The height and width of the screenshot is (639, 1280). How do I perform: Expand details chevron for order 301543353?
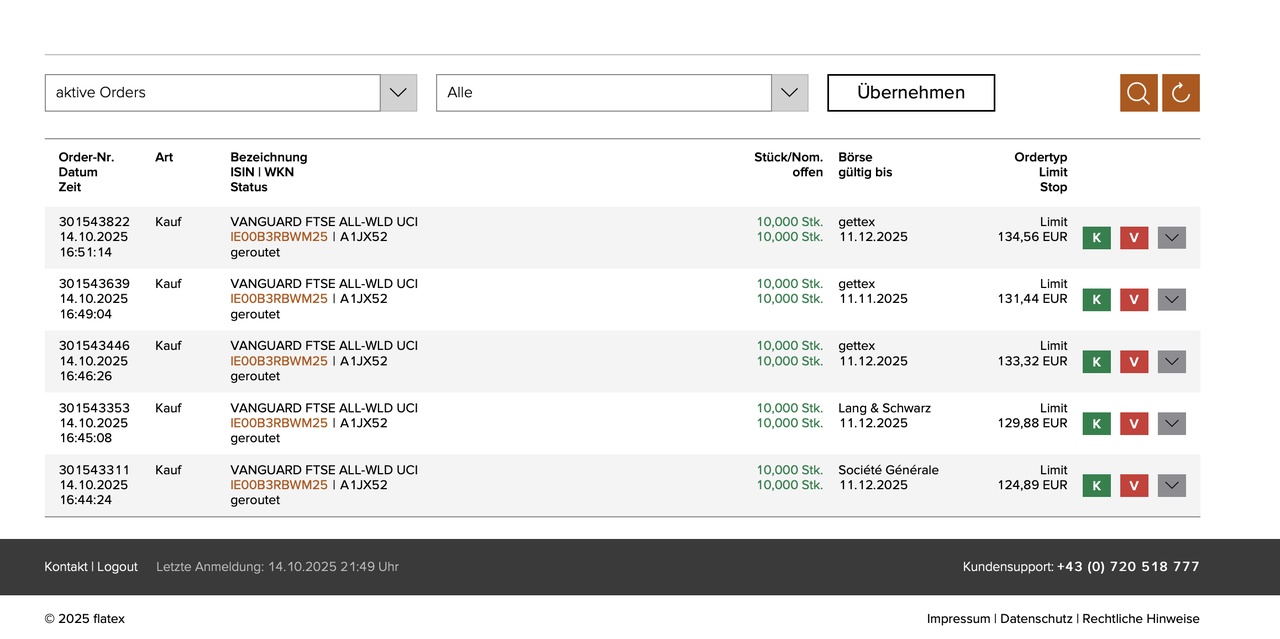1171,424
